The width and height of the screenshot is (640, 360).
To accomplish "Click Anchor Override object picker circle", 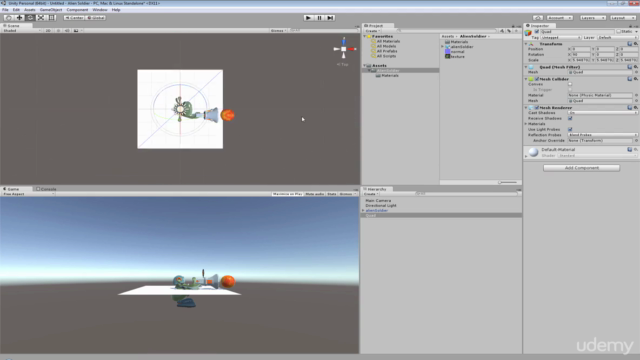I will pos(636,140).
